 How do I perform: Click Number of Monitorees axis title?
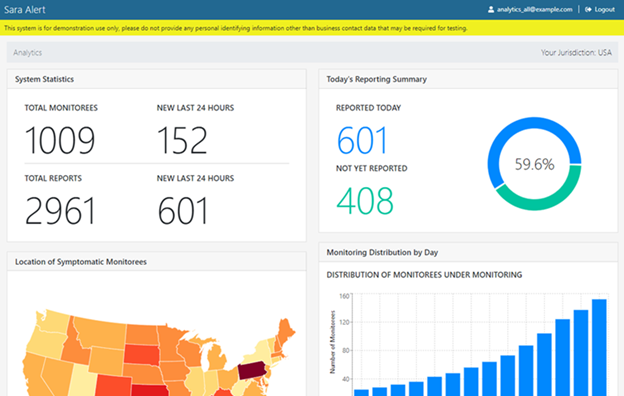pyautogui.click(x=332, y=342)
